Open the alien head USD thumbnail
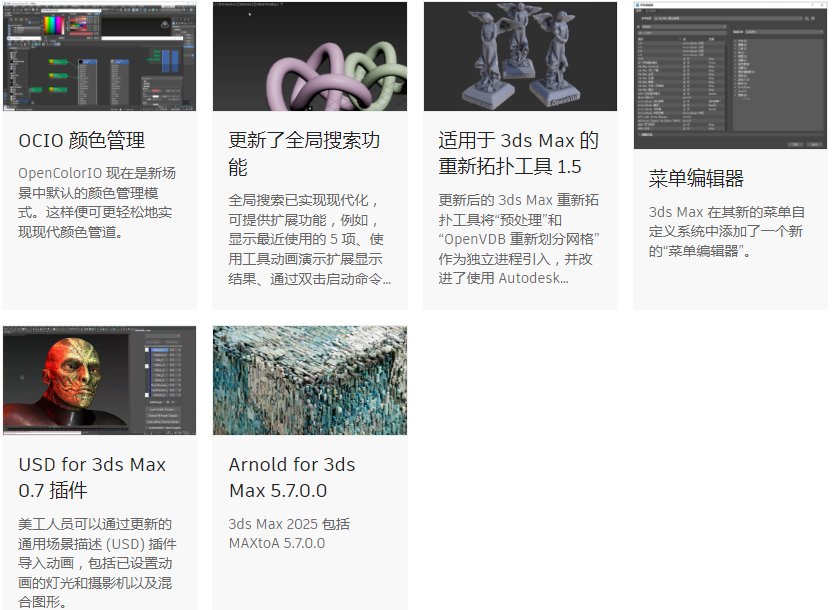839x610 pixels. coord(100,380)
